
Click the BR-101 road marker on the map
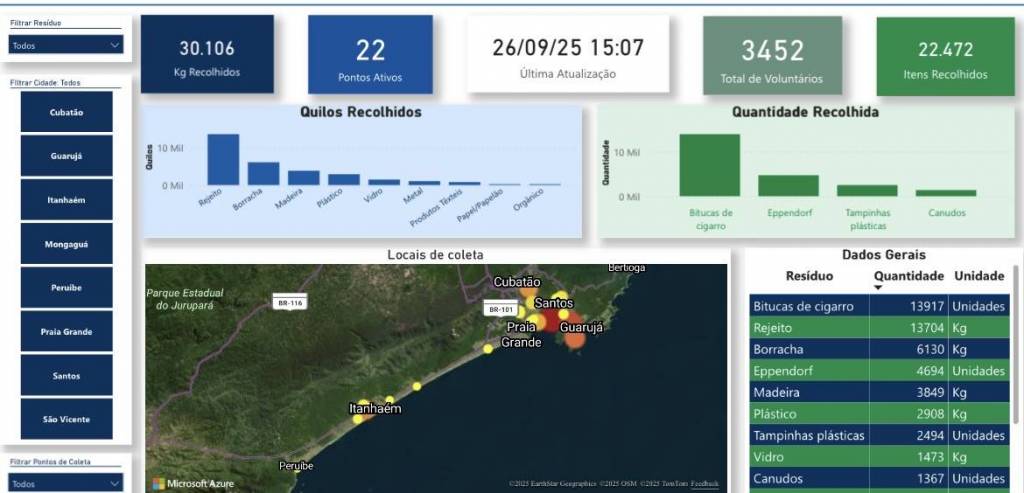[500, 310]
